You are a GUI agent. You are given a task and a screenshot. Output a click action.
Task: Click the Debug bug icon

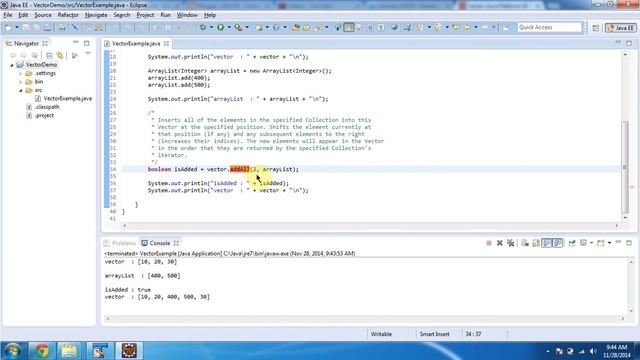pyautogui.click(x=202, y=27)
